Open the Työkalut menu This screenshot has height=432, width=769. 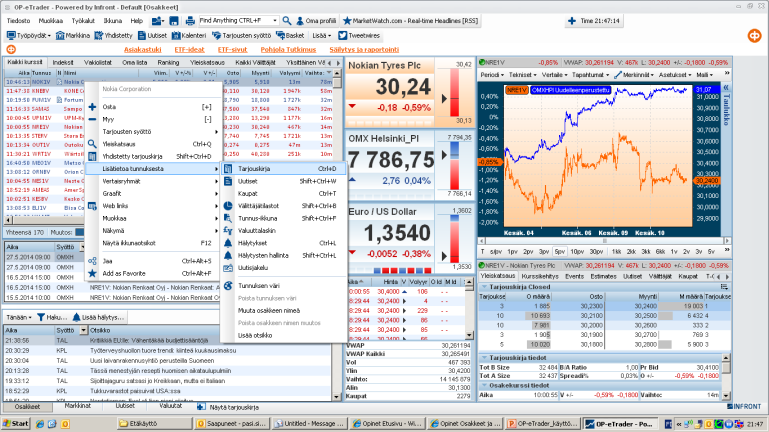pyautogui.click(x=83, y=21)
